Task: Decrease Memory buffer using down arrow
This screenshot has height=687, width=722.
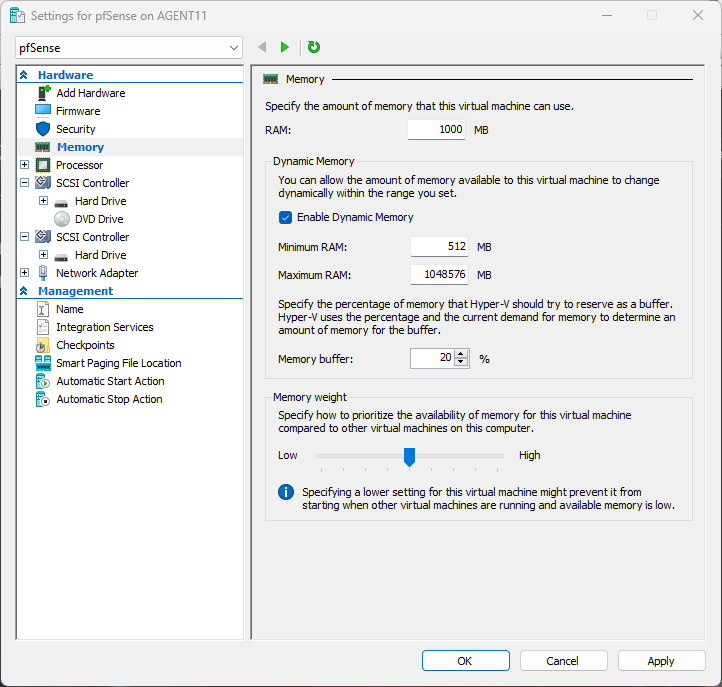Action: (x=461, y=363)
